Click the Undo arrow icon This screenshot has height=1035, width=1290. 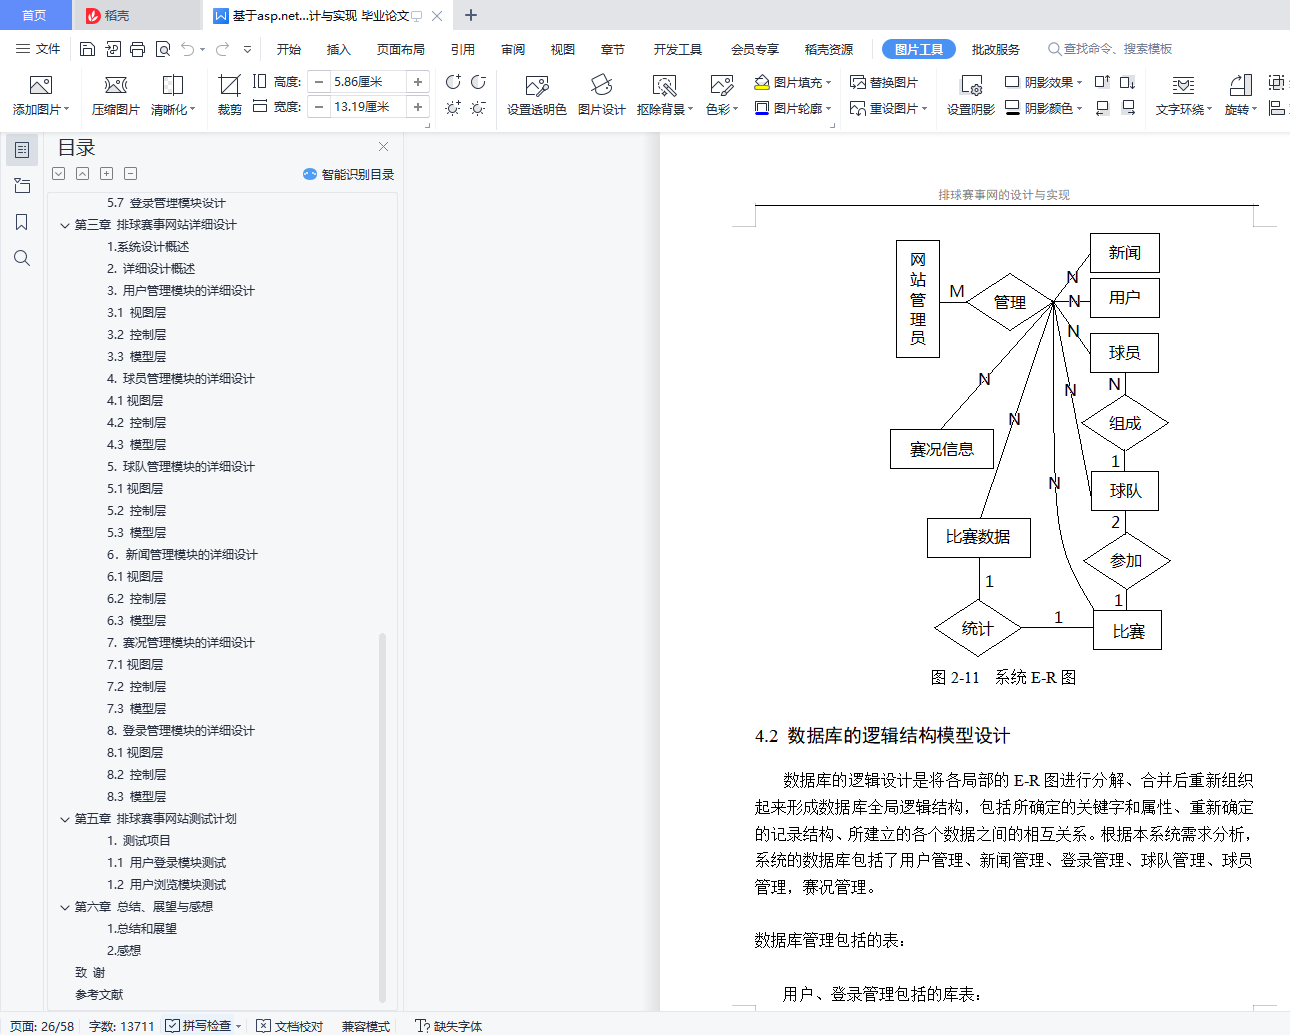pyautogui.click(x=188, y=49)
